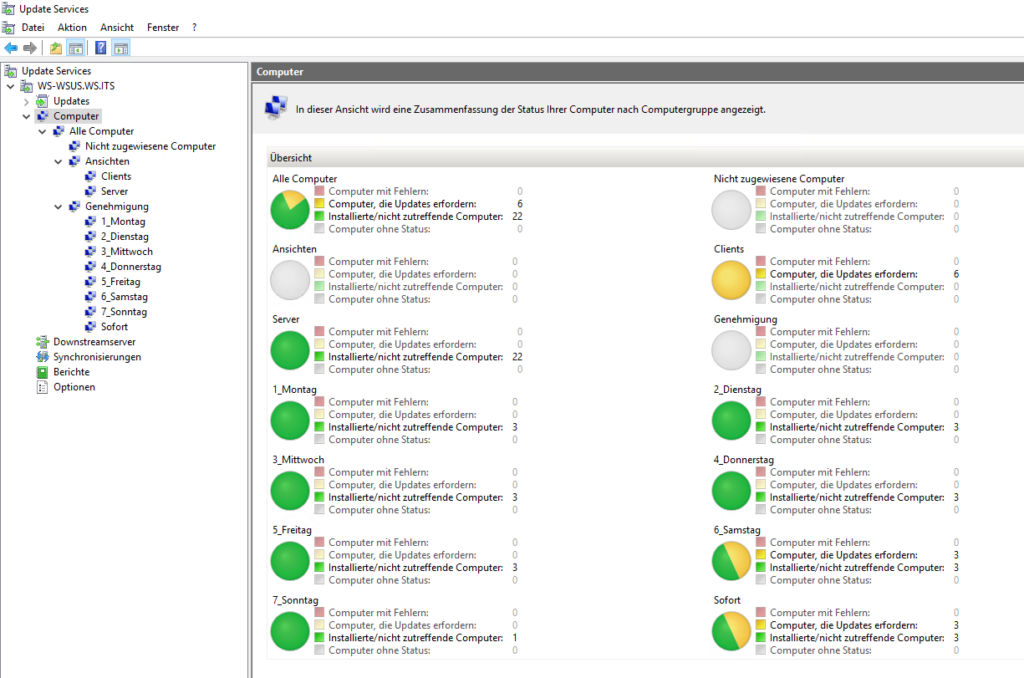Click the Update Services root icon
Image resolution: width=1024 pixels, height=678 pixels.
click(10, 71)
